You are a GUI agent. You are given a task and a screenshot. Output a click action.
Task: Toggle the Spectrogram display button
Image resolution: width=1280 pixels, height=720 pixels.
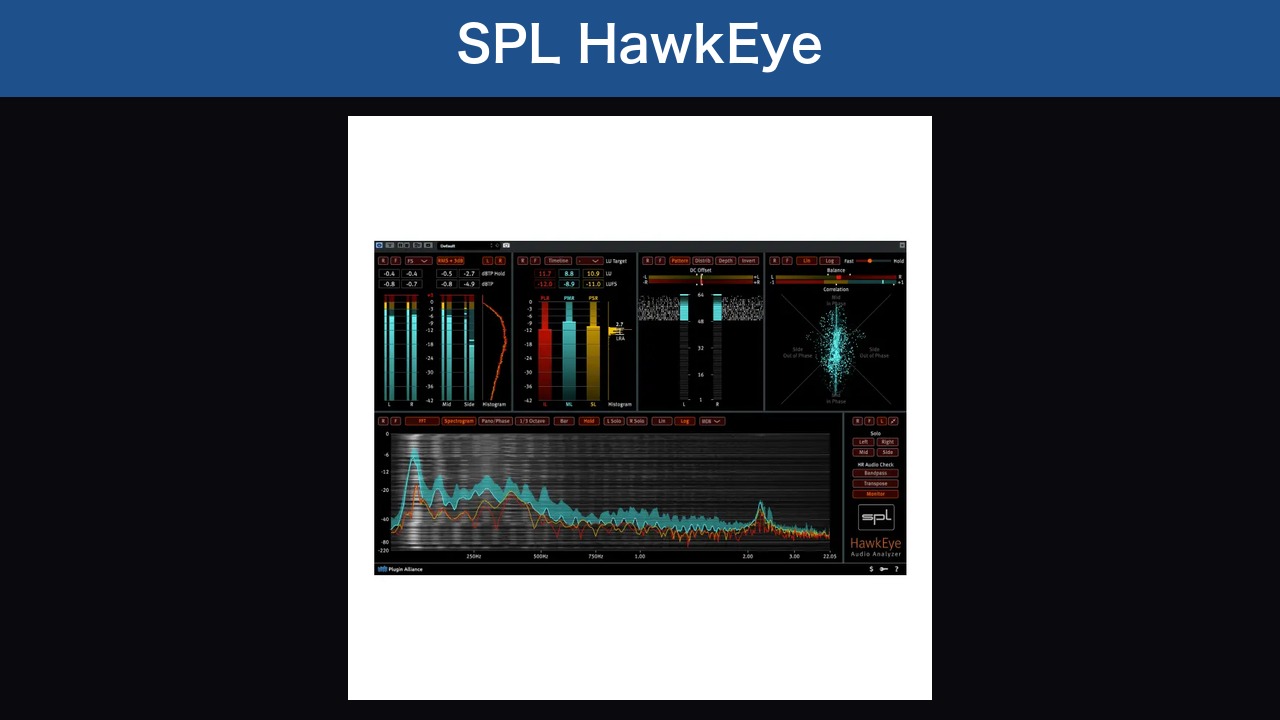(x=458, y=421)
